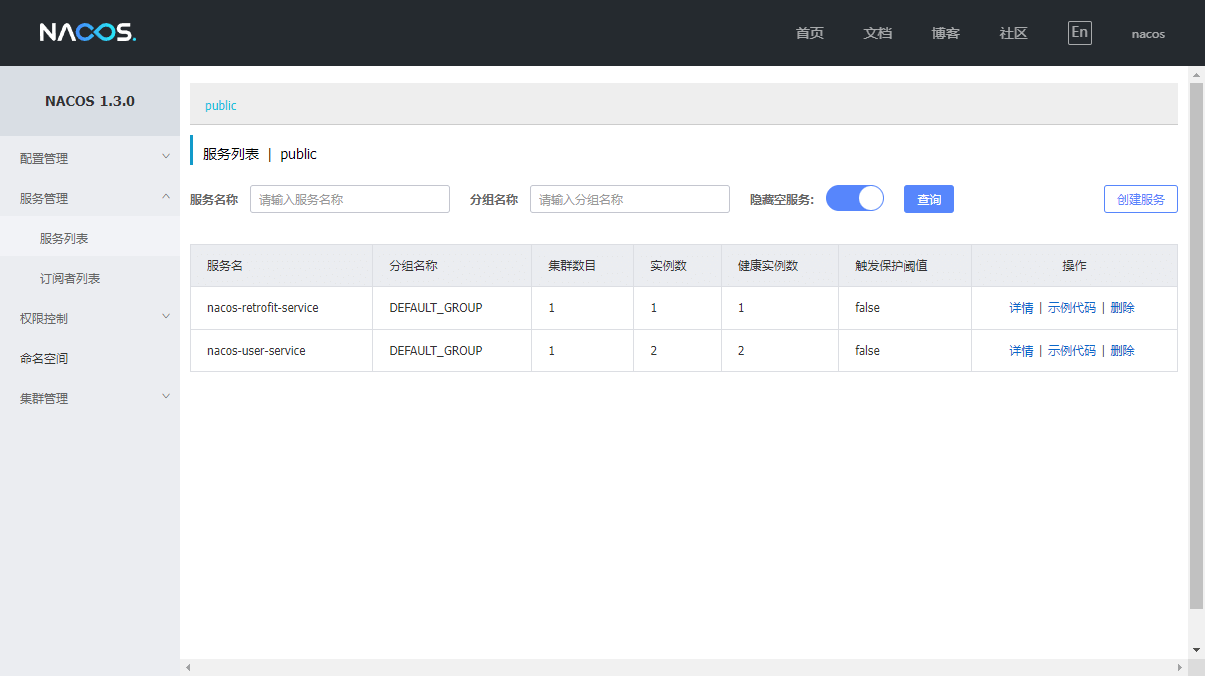Select the public namespace tab
This screenshot has width=1205, height=676.
[x=220, y=105]
